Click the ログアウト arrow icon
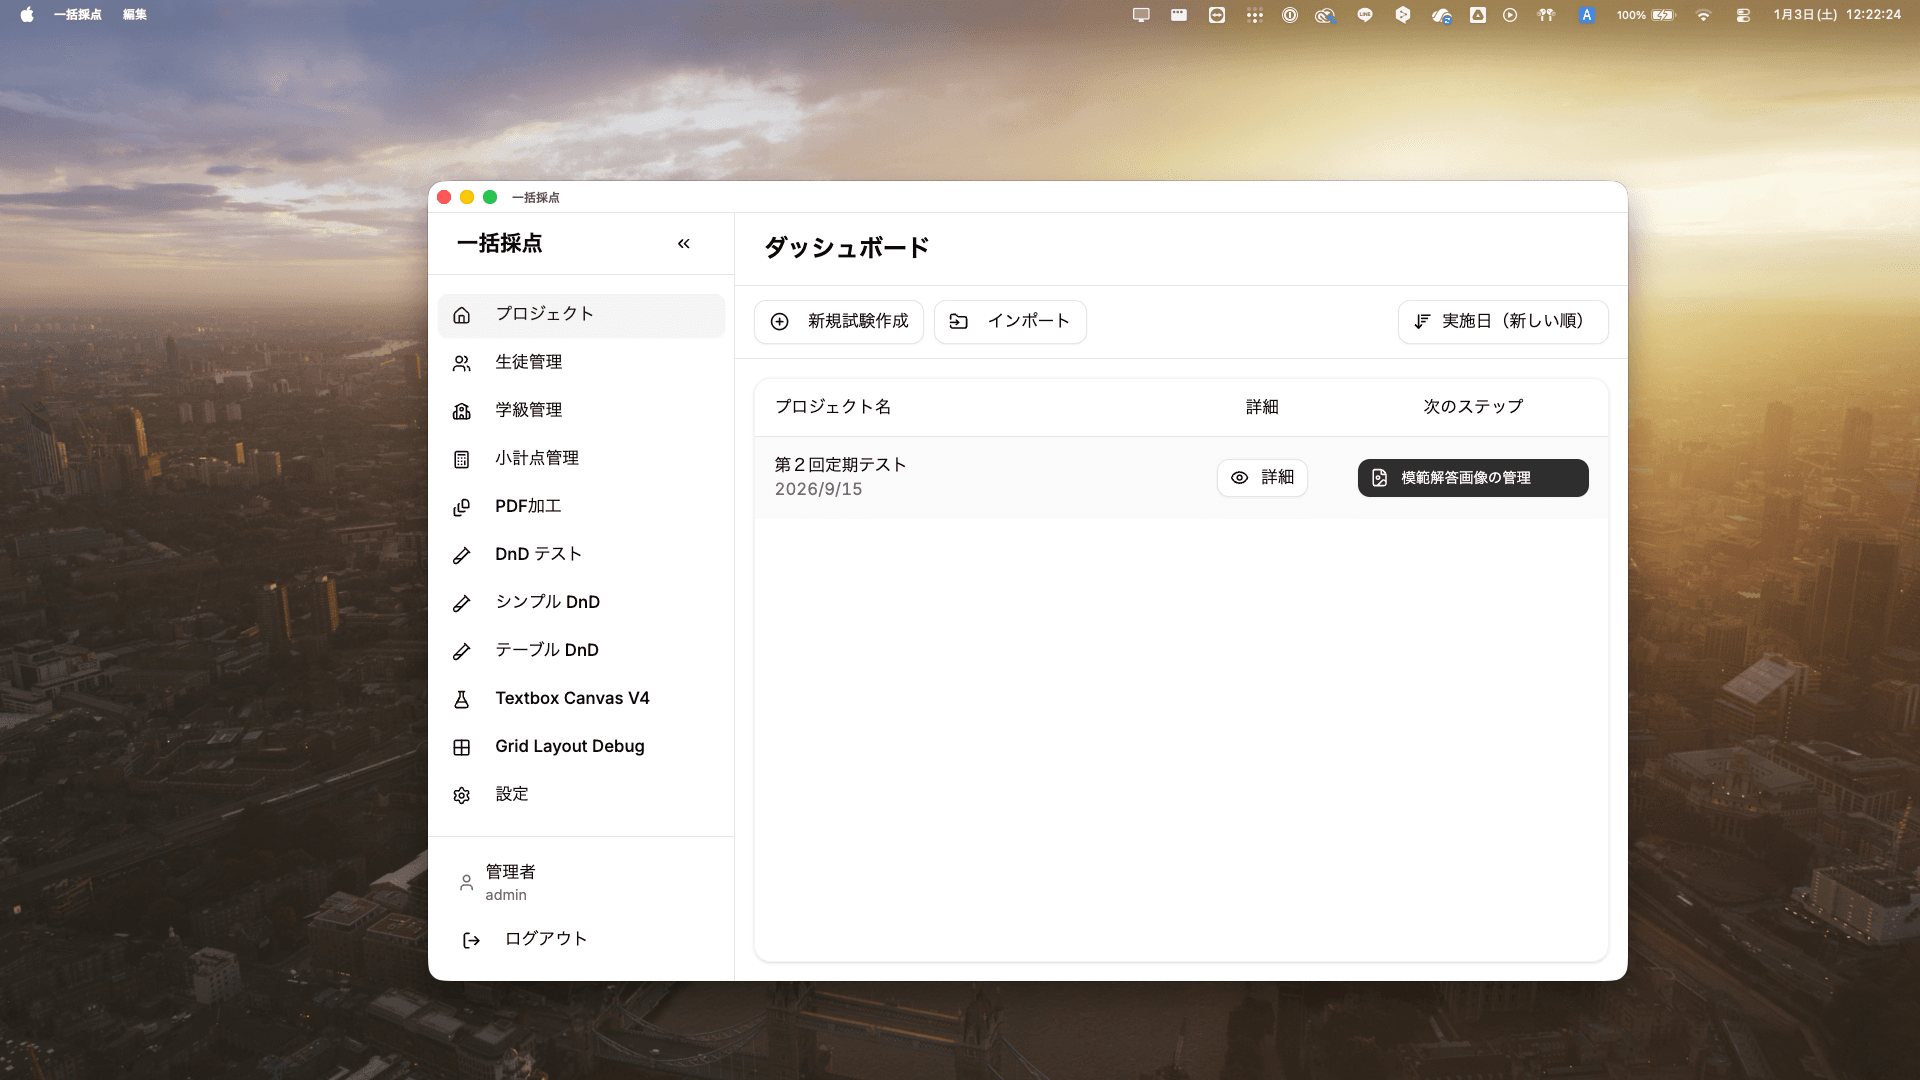Screen dimensions: 1920x1080 470,938
